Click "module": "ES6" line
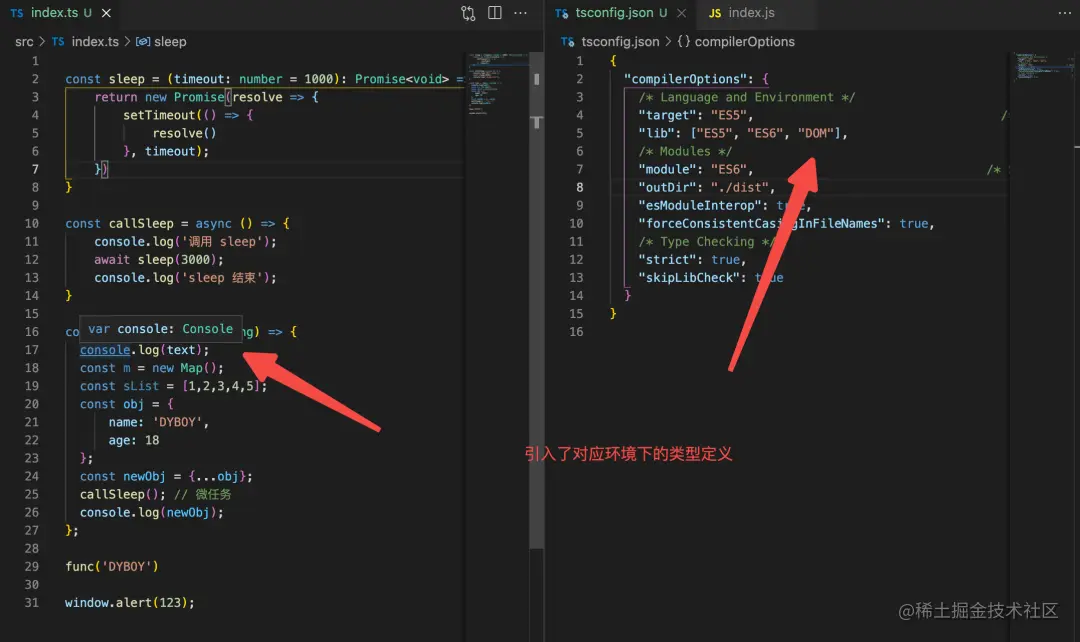 (696, 169)
